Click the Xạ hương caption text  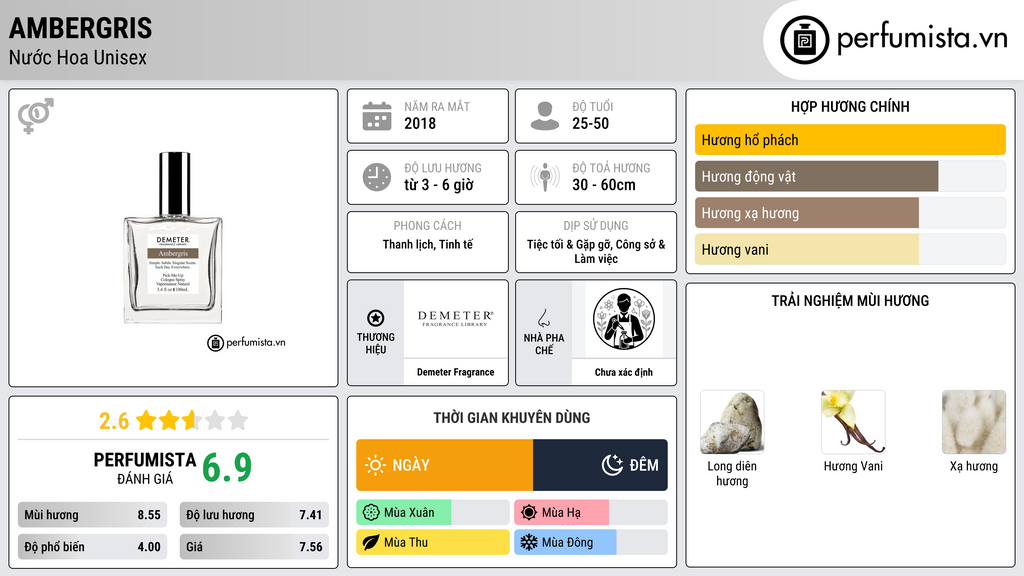click(x=974, y=466)
